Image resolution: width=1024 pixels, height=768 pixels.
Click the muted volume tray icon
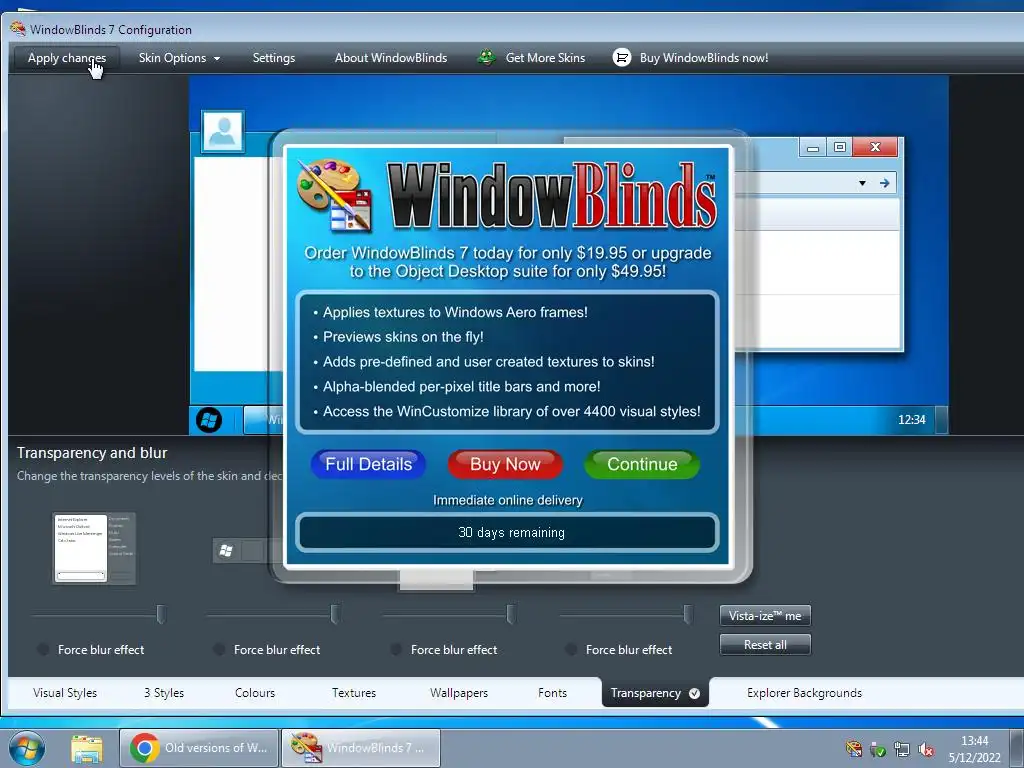(x=926, y=749)
